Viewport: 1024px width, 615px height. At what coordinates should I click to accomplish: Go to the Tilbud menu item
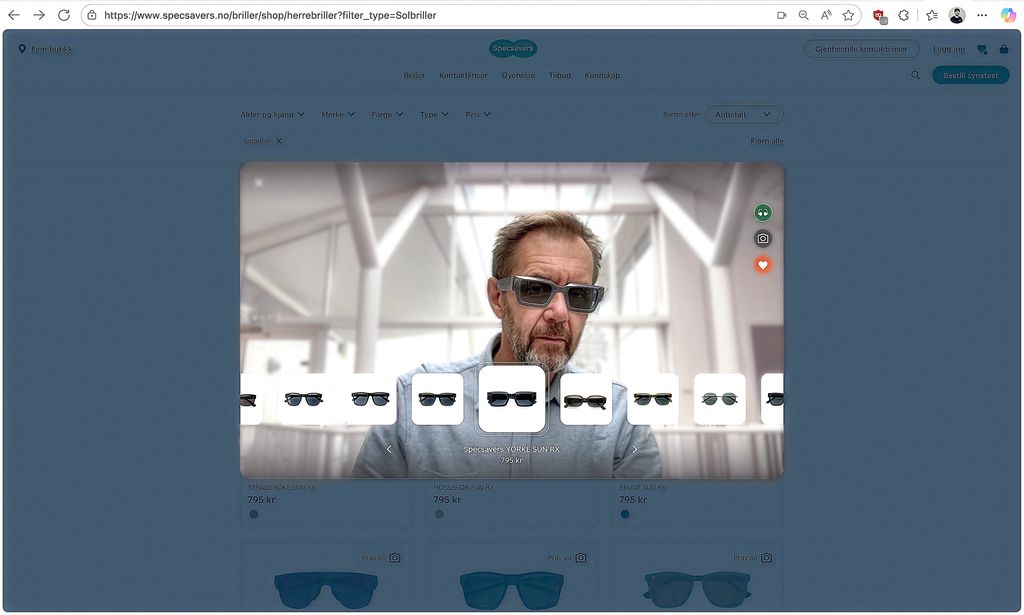[x=559, y=75]
